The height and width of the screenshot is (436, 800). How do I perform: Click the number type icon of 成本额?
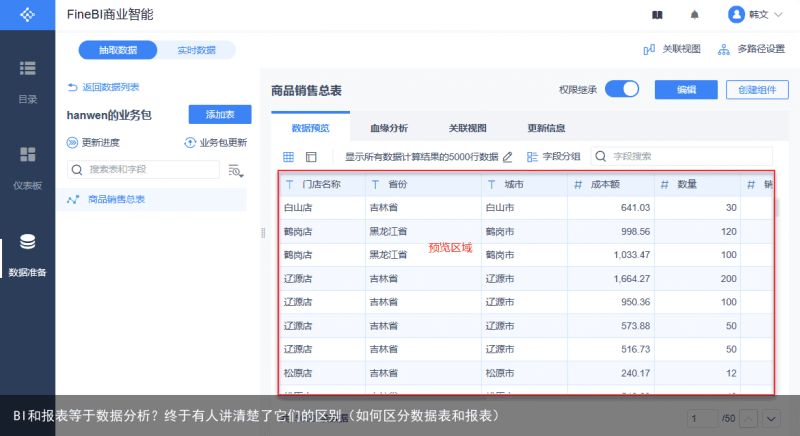click(x=578, y=185)
